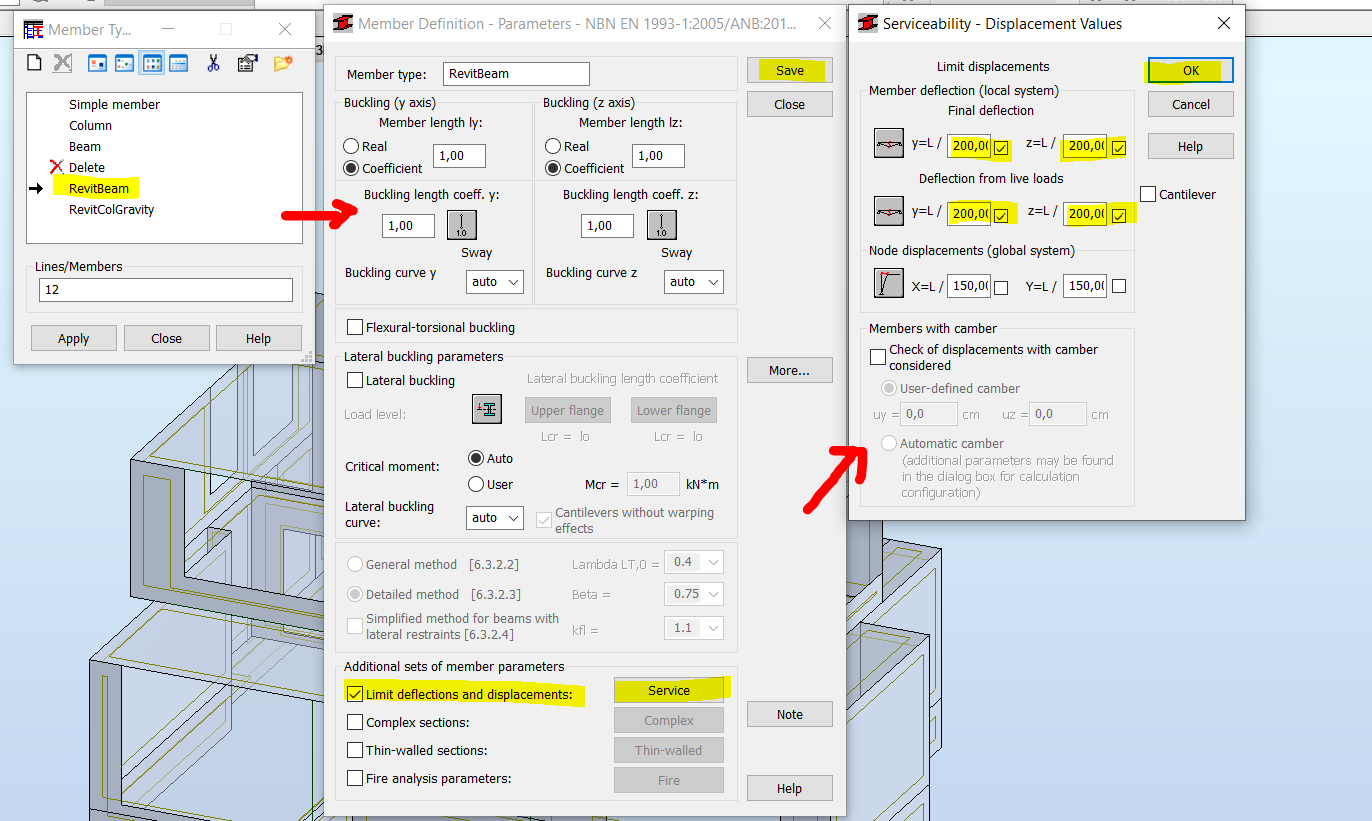Viewport: 1372px width, 821px height.
Task: Click the Sway buckling icon for y axis
Action: 461,225
